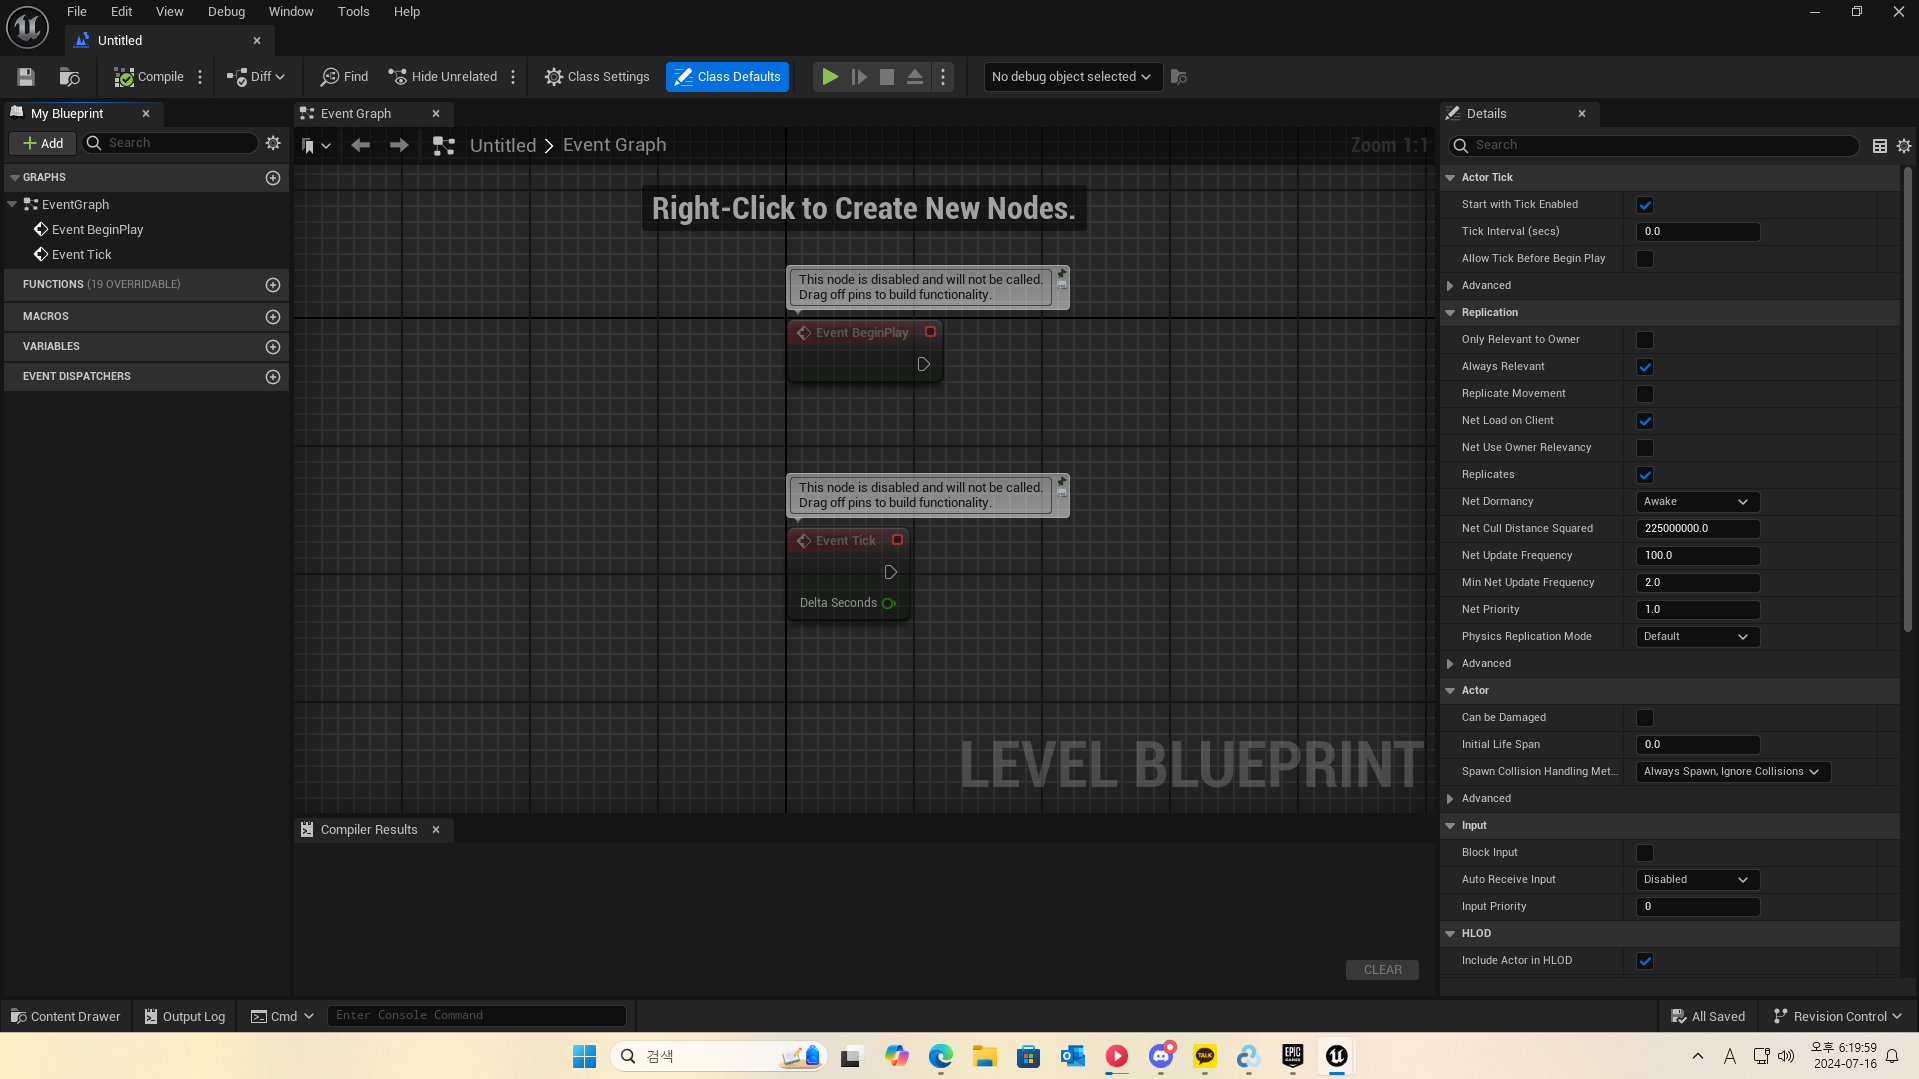Click the Save blueprint icon
1919x1079 pixels.
(x=26, y=77)
